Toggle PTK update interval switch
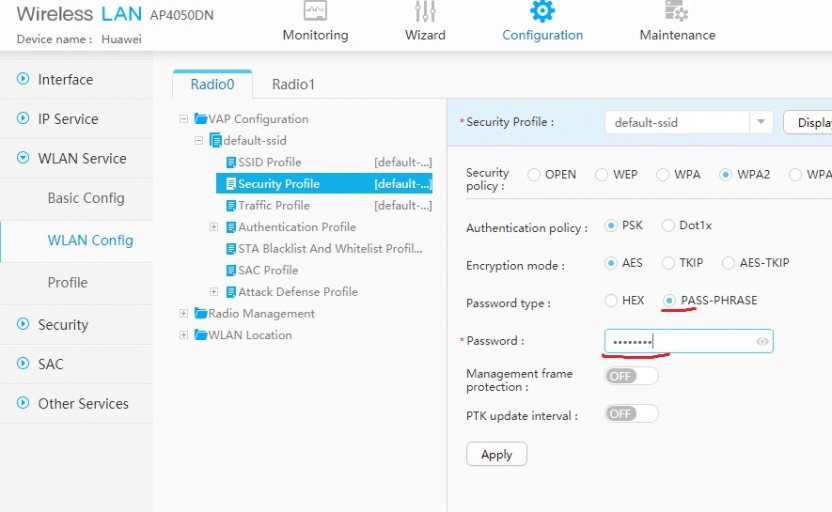 pos(632,414)
